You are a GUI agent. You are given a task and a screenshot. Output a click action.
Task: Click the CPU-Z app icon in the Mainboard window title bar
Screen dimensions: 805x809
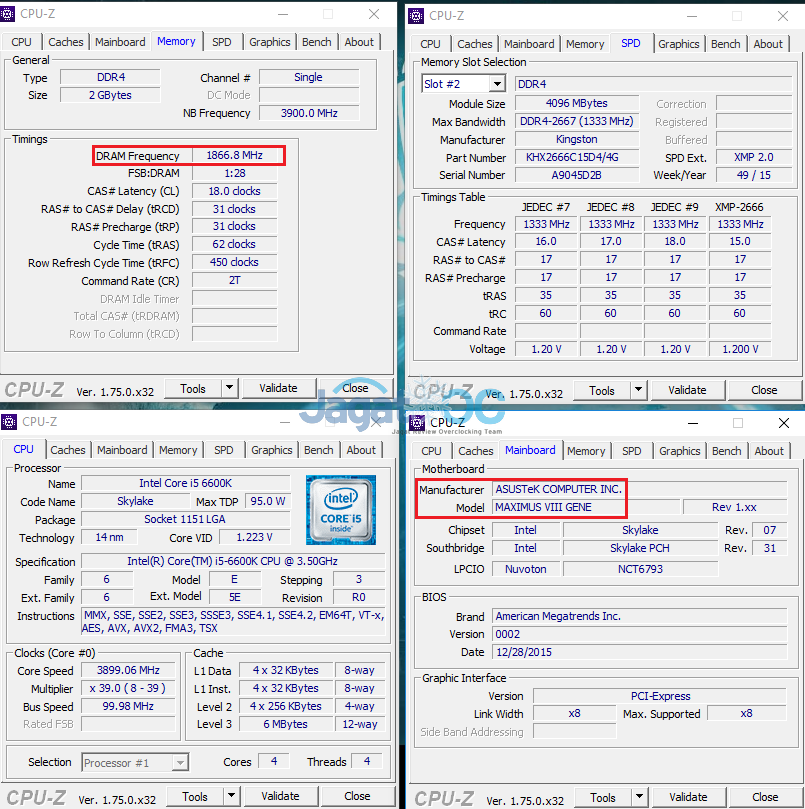coord(417,423)
